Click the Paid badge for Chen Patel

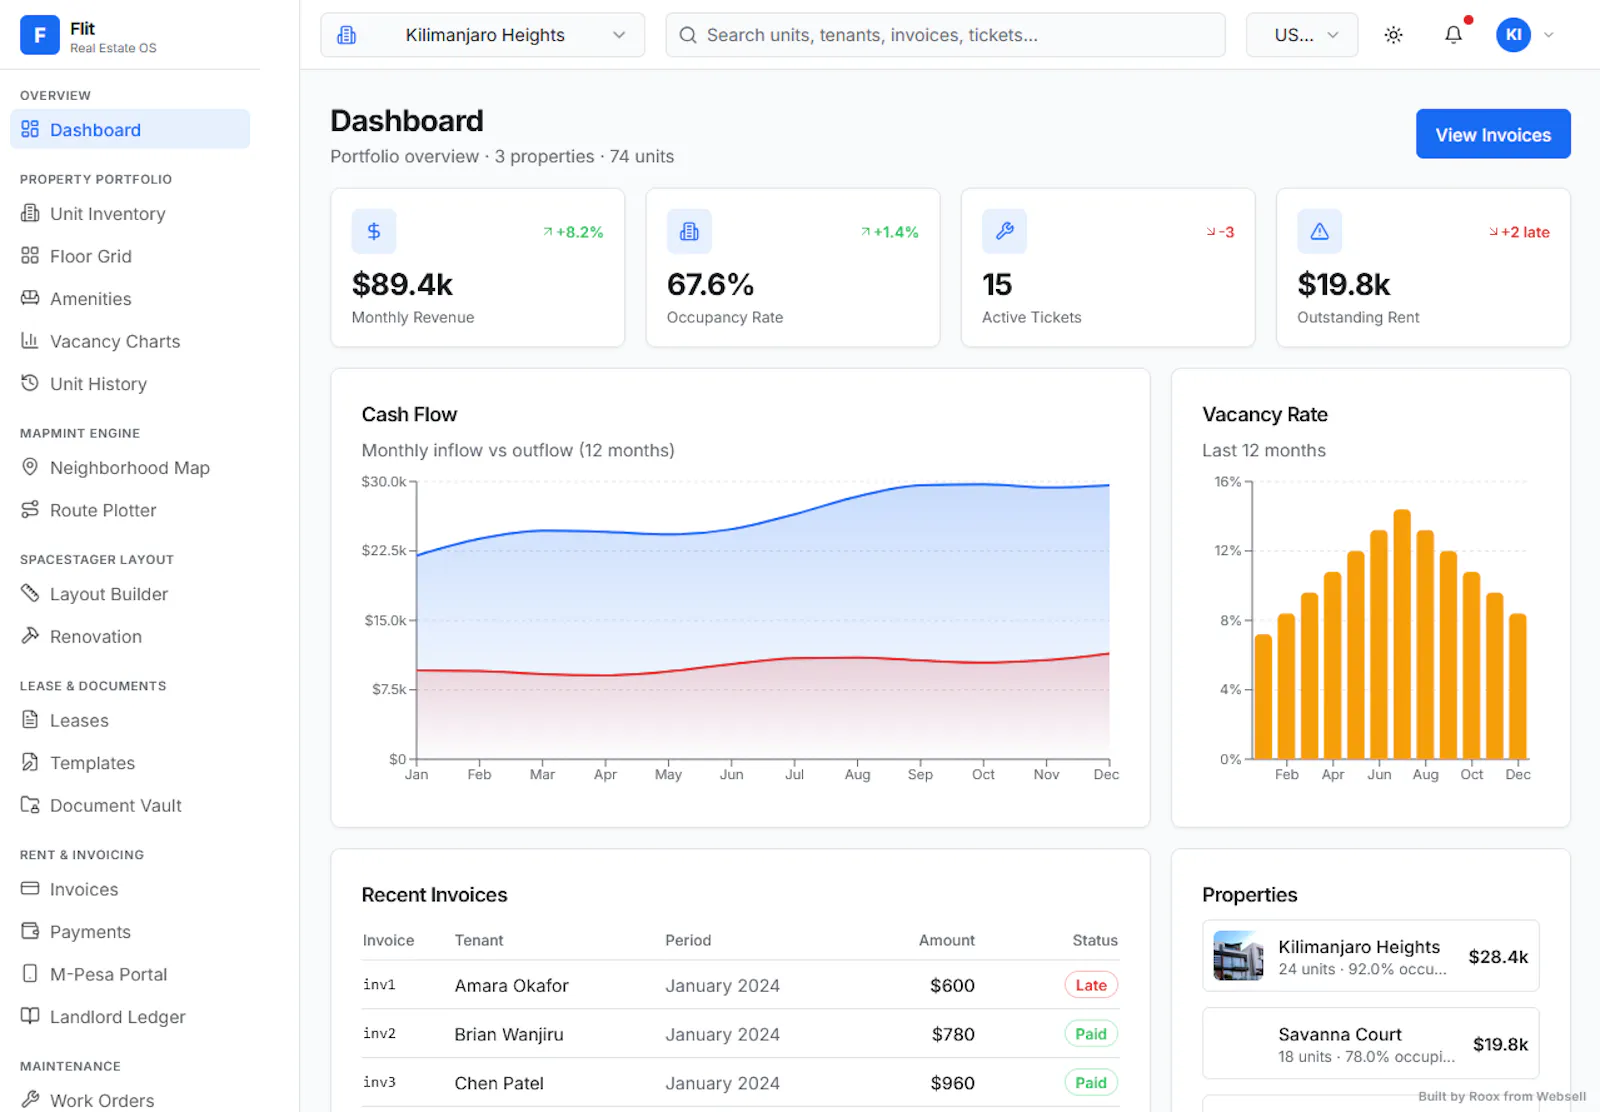(1091, 1083)
